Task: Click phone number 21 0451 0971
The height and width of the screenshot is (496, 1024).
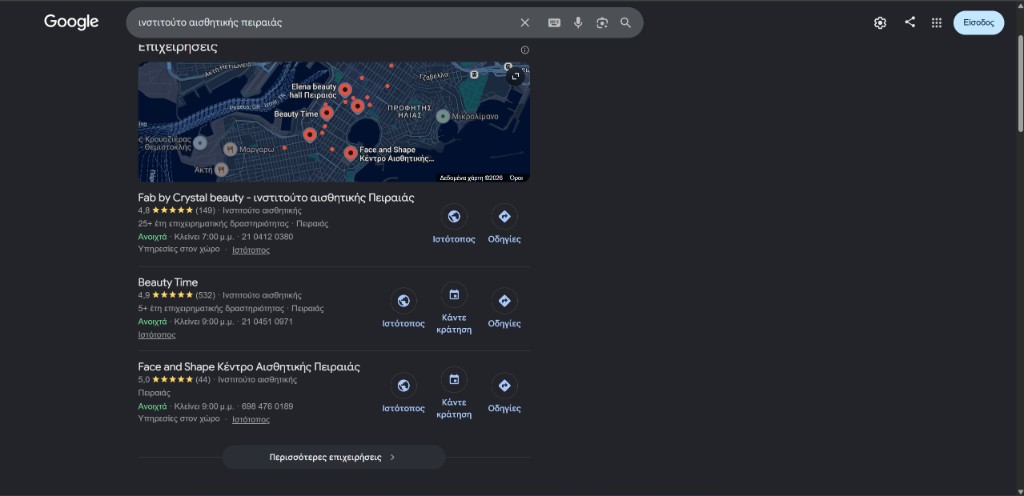Action: click(267, 322)
